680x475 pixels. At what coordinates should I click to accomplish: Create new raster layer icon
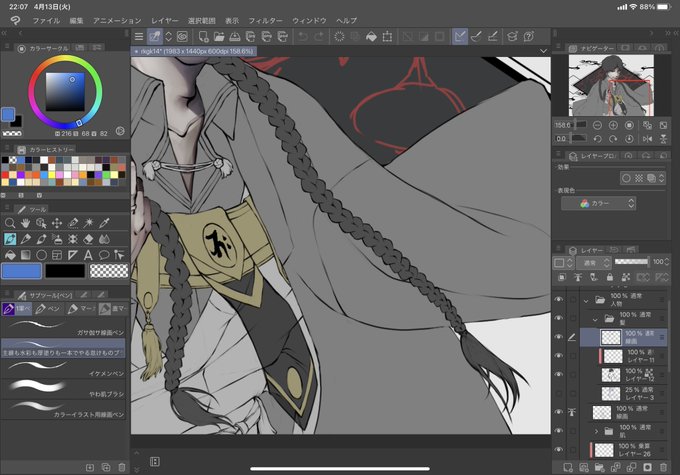[568, 467]
